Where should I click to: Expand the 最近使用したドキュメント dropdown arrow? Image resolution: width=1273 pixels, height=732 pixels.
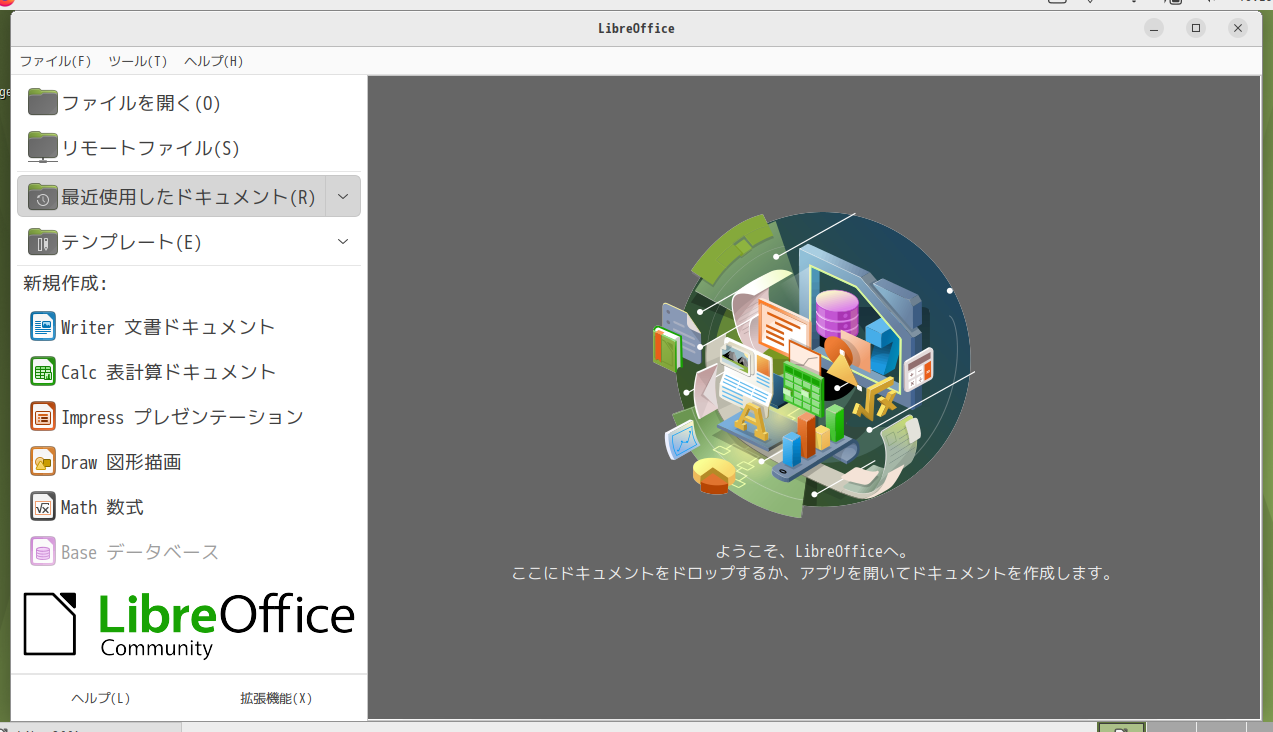coord(343,196)
